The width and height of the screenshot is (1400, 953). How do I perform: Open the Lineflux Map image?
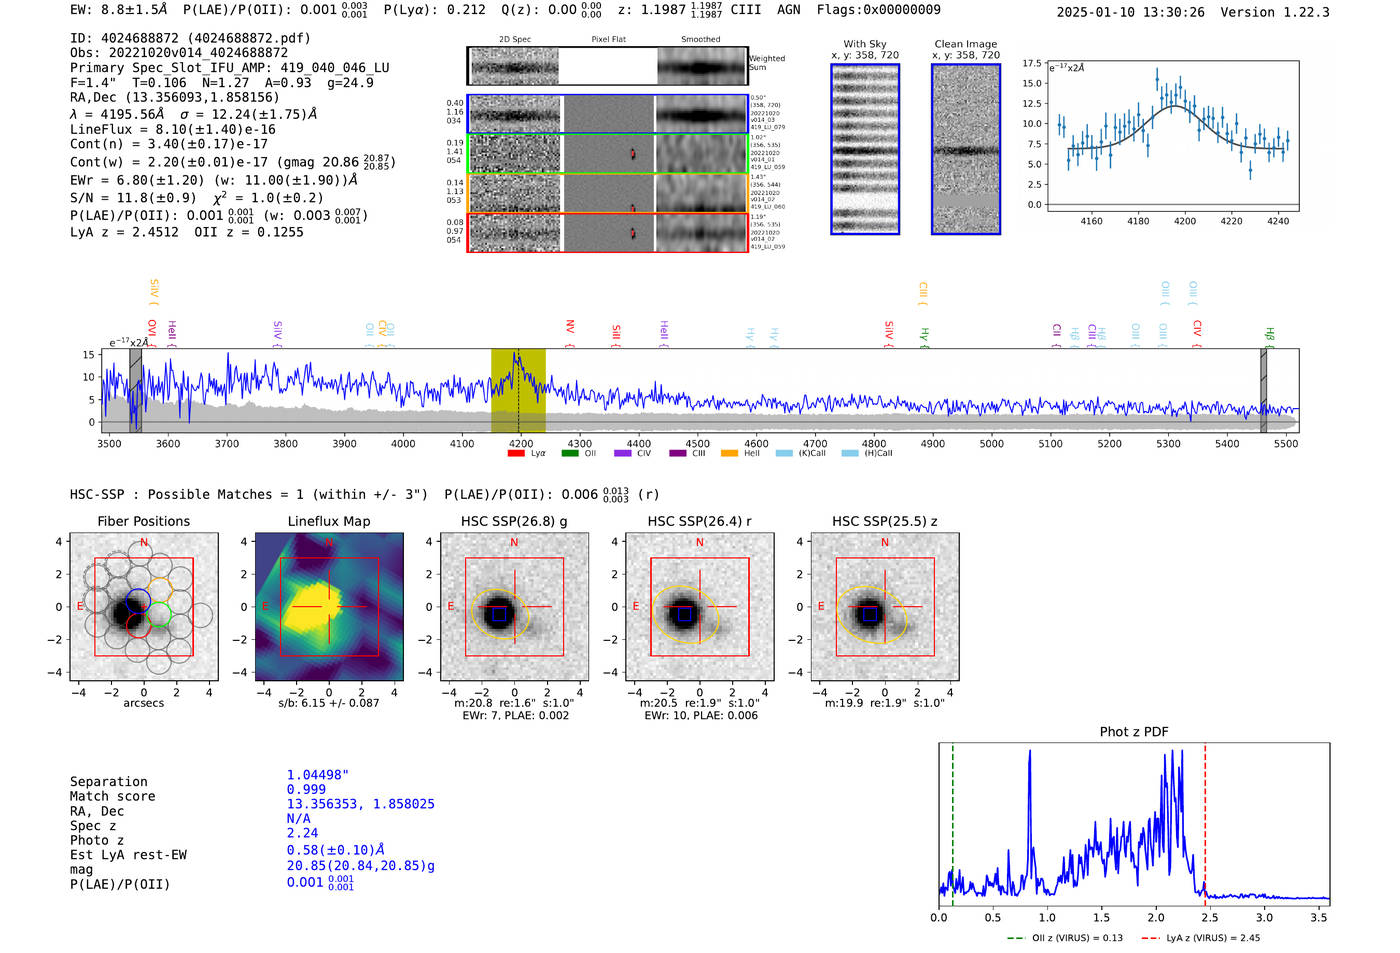tap(329, 607)
